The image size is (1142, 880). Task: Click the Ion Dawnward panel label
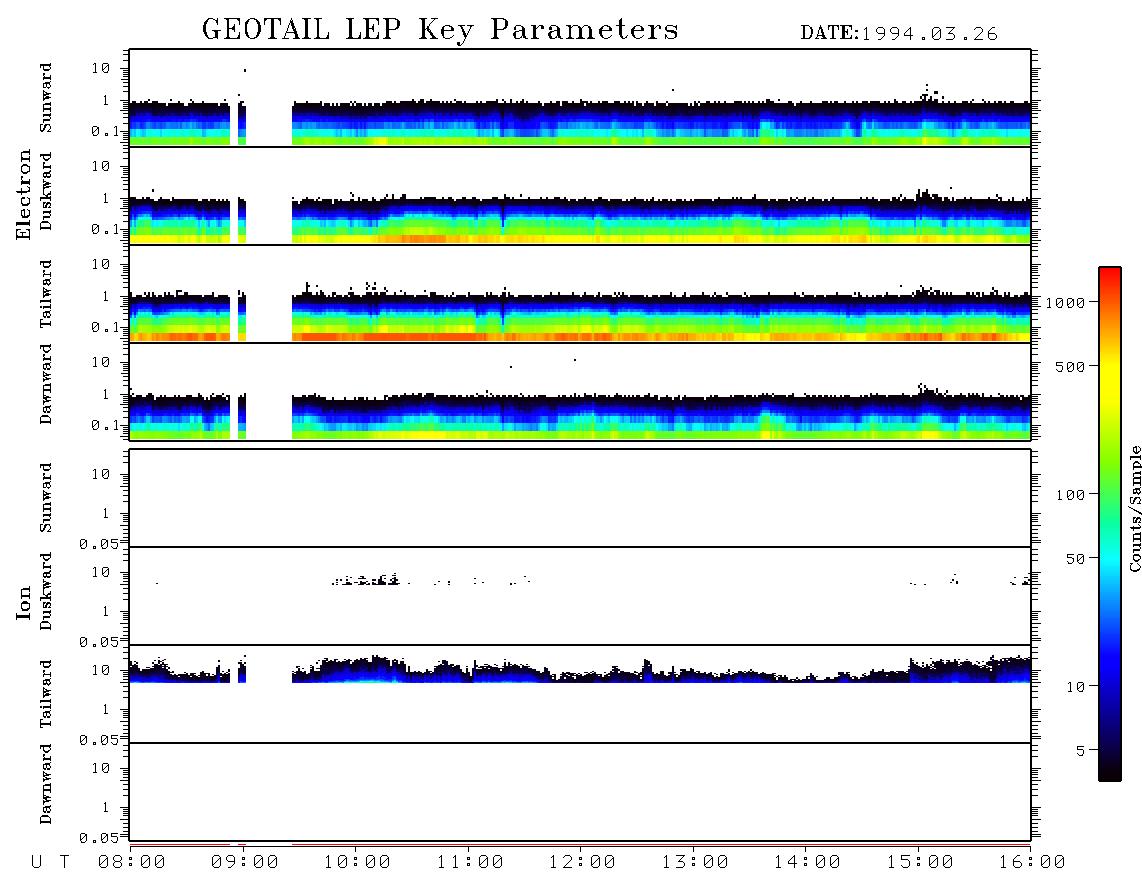pyautogui.click(x=46, y=784)
